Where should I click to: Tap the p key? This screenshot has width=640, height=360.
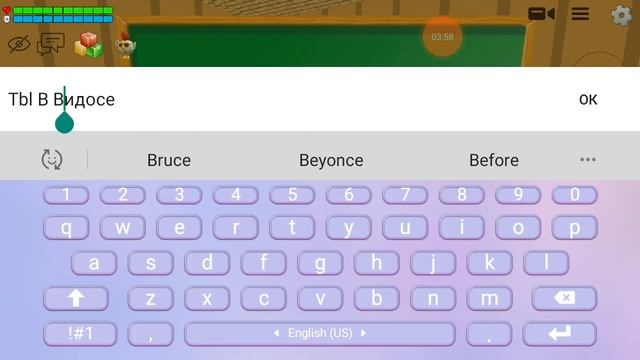coord(575,227)
